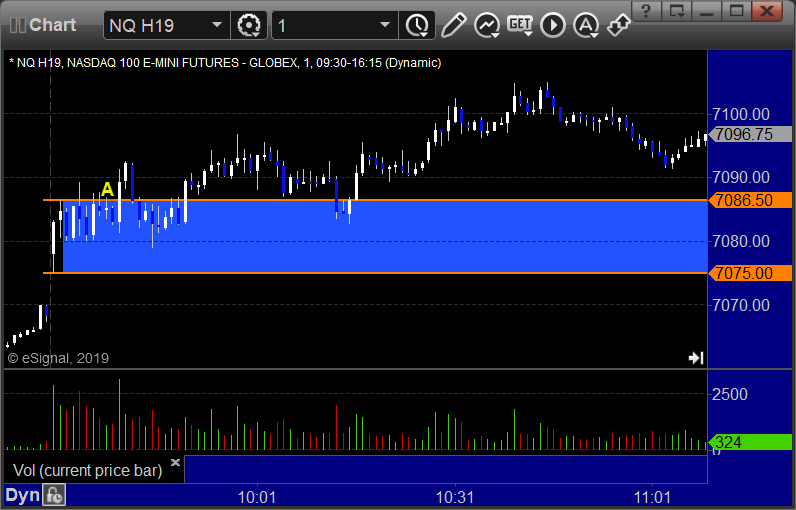
Task: Click into the NQ H19 symbol field
Action: [167, 25]
